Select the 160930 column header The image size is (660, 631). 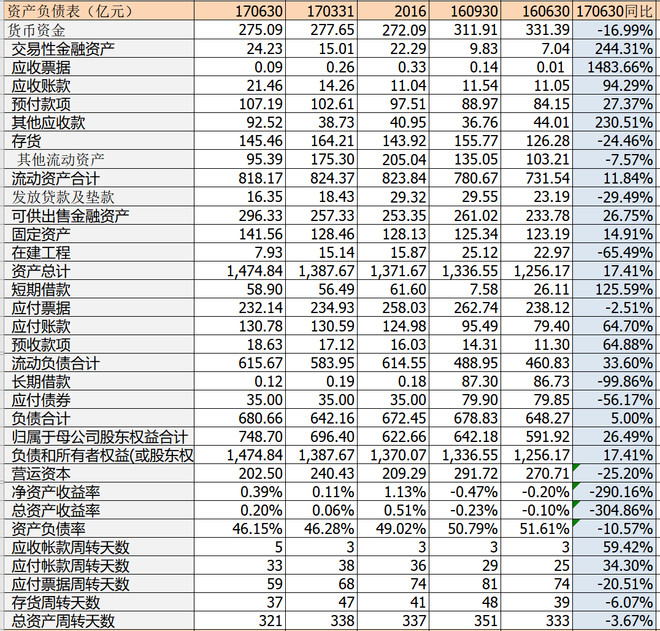click(465, 11)
